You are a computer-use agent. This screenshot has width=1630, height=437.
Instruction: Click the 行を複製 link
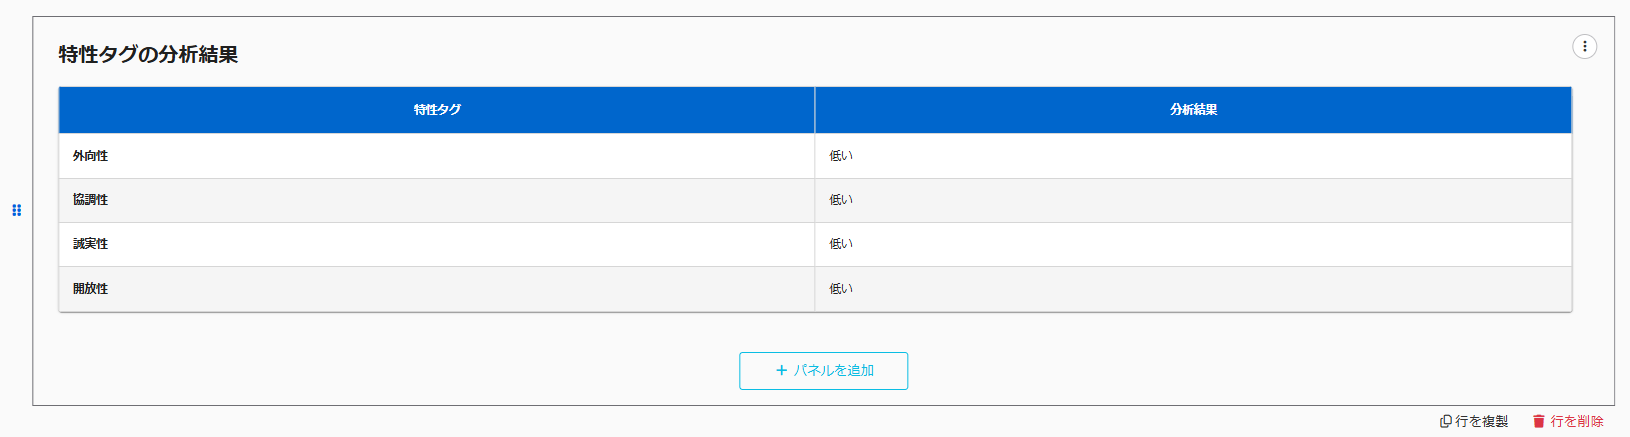point(1481,422)
